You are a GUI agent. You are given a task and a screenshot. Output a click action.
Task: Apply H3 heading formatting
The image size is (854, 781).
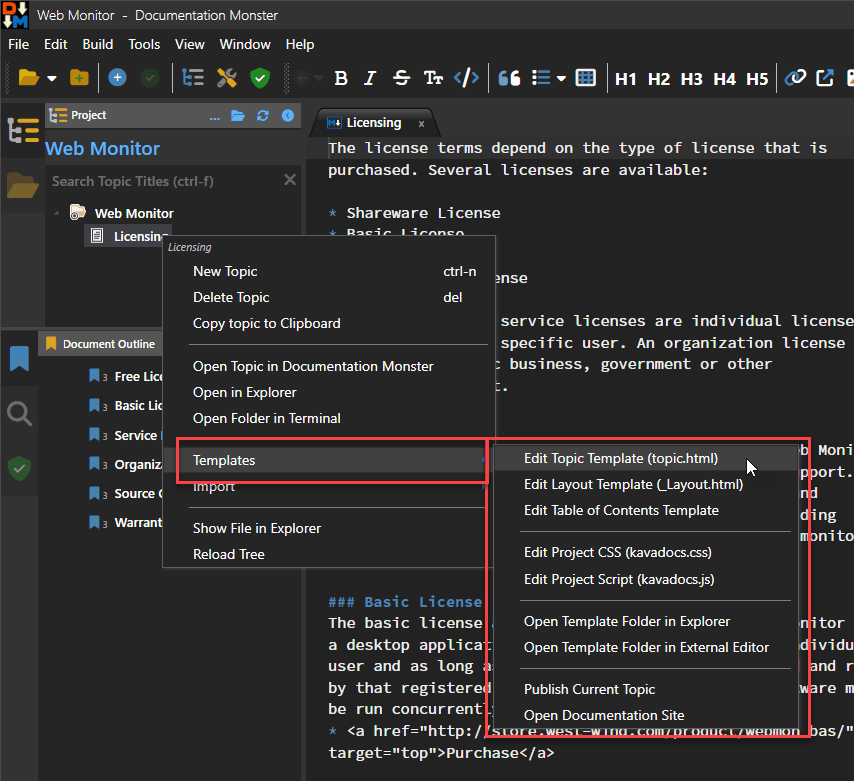[x=692, y=80]
